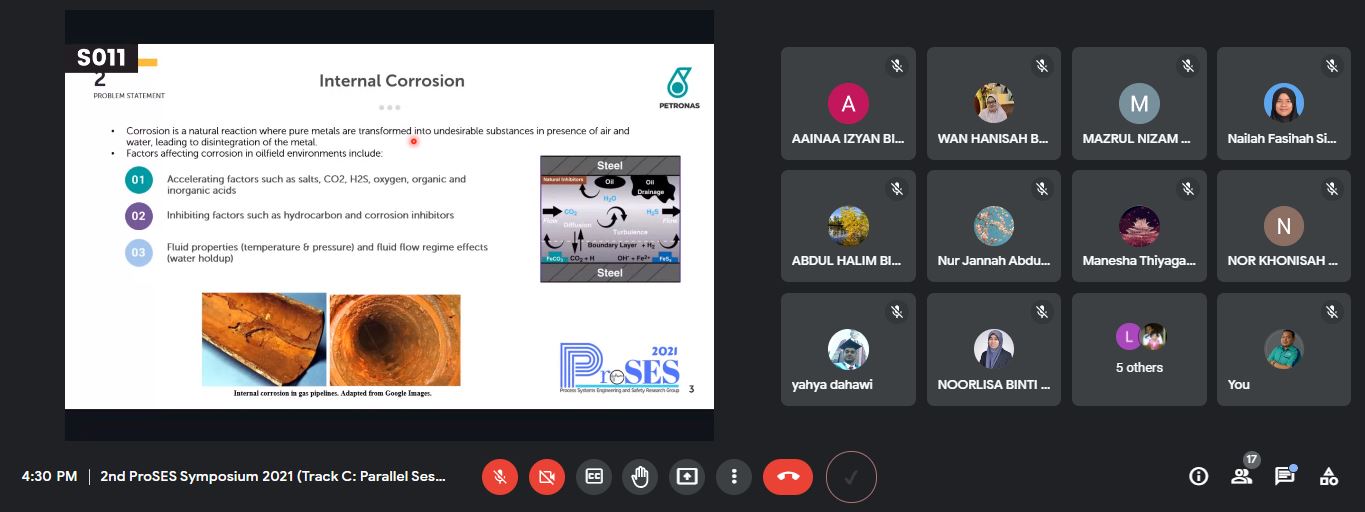Turn on the camera

(546, 476)
